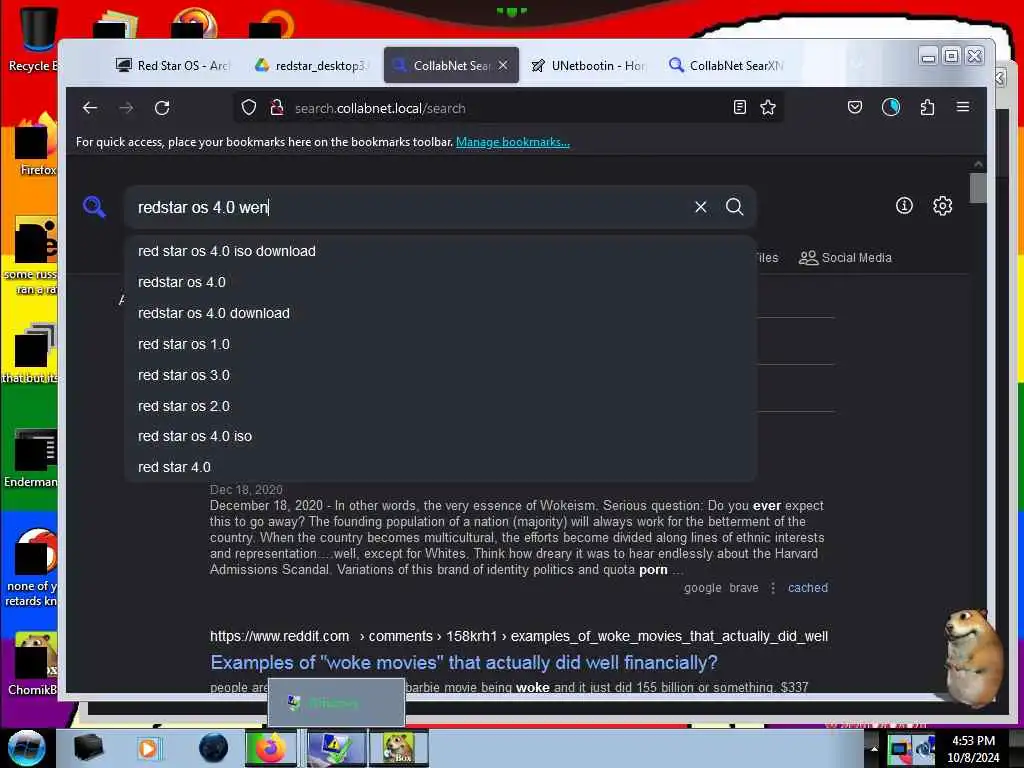
Task: Open the Pocket save icon
Action: click(x=855, y=108)
